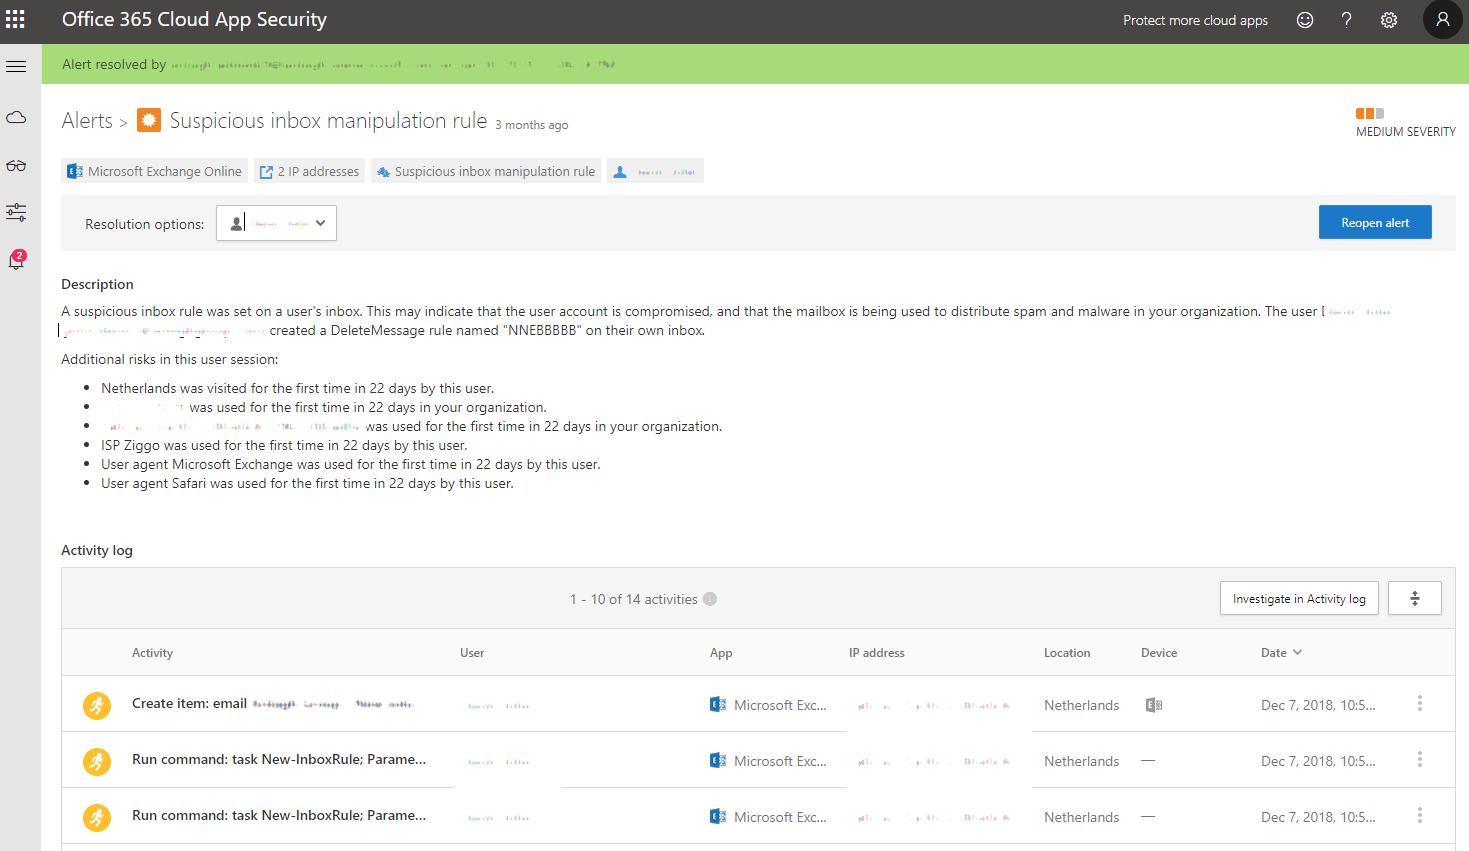Open more options for Create item row
Image resolution: width=1469 pixels, height=851 pixels.
coord(1419,704)
